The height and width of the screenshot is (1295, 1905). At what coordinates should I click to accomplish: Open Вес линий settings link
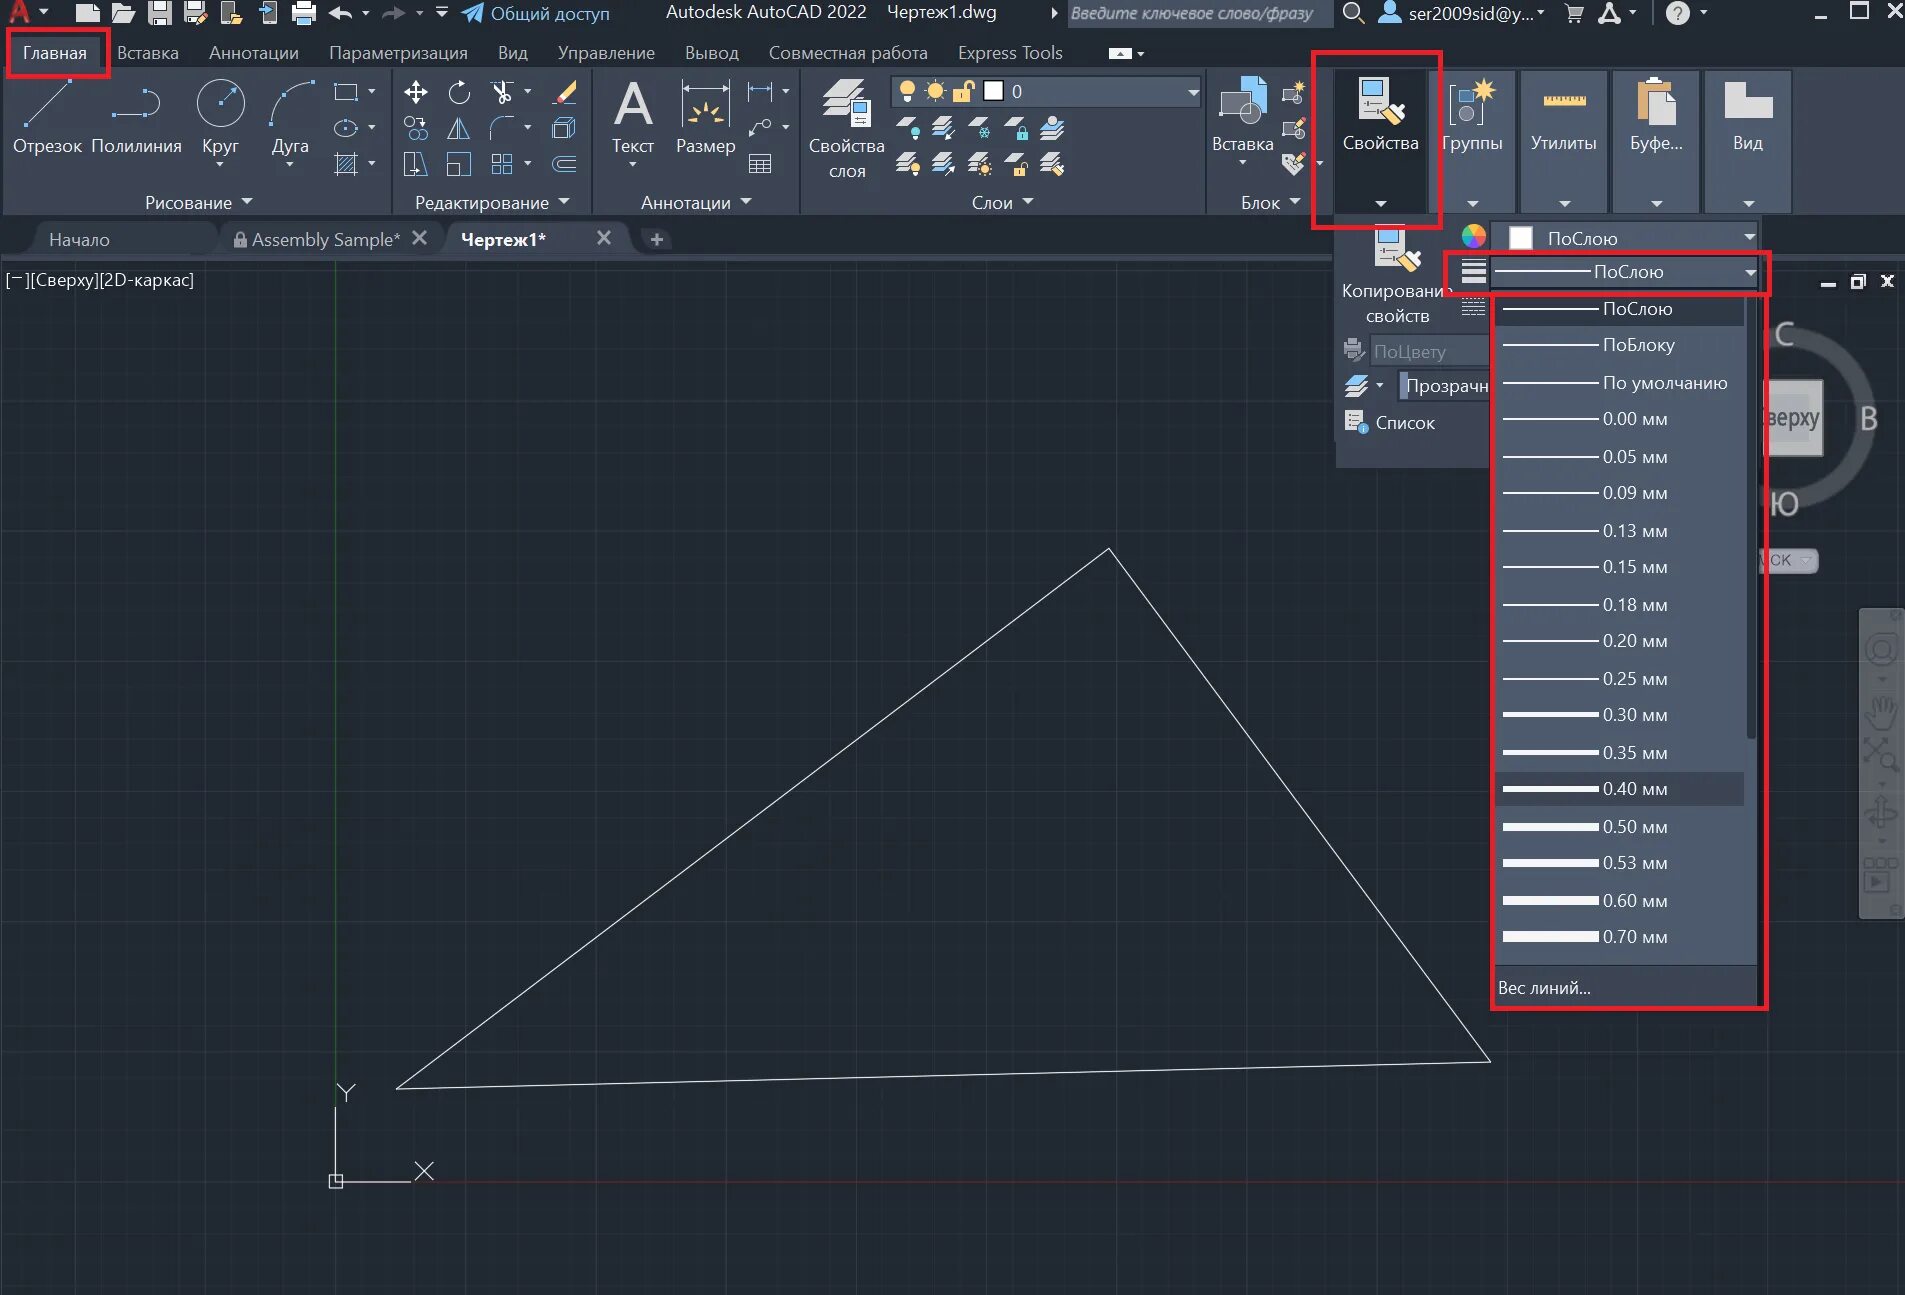pos(1544,987)
